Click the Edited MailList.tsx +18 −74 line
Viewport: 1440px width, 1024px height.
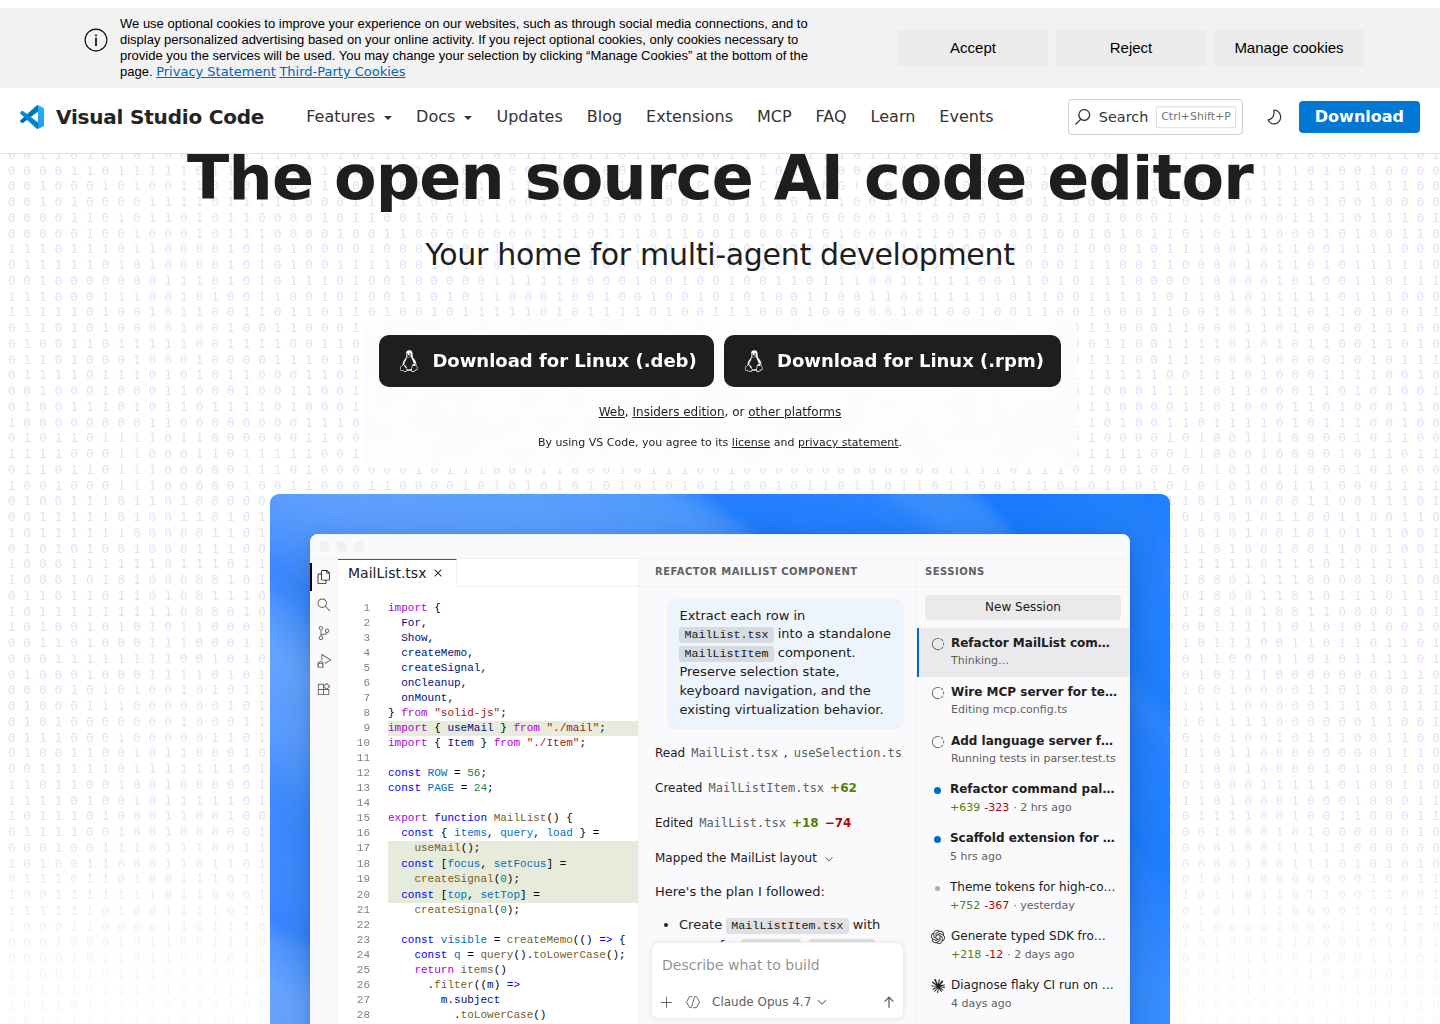(753, 823)
